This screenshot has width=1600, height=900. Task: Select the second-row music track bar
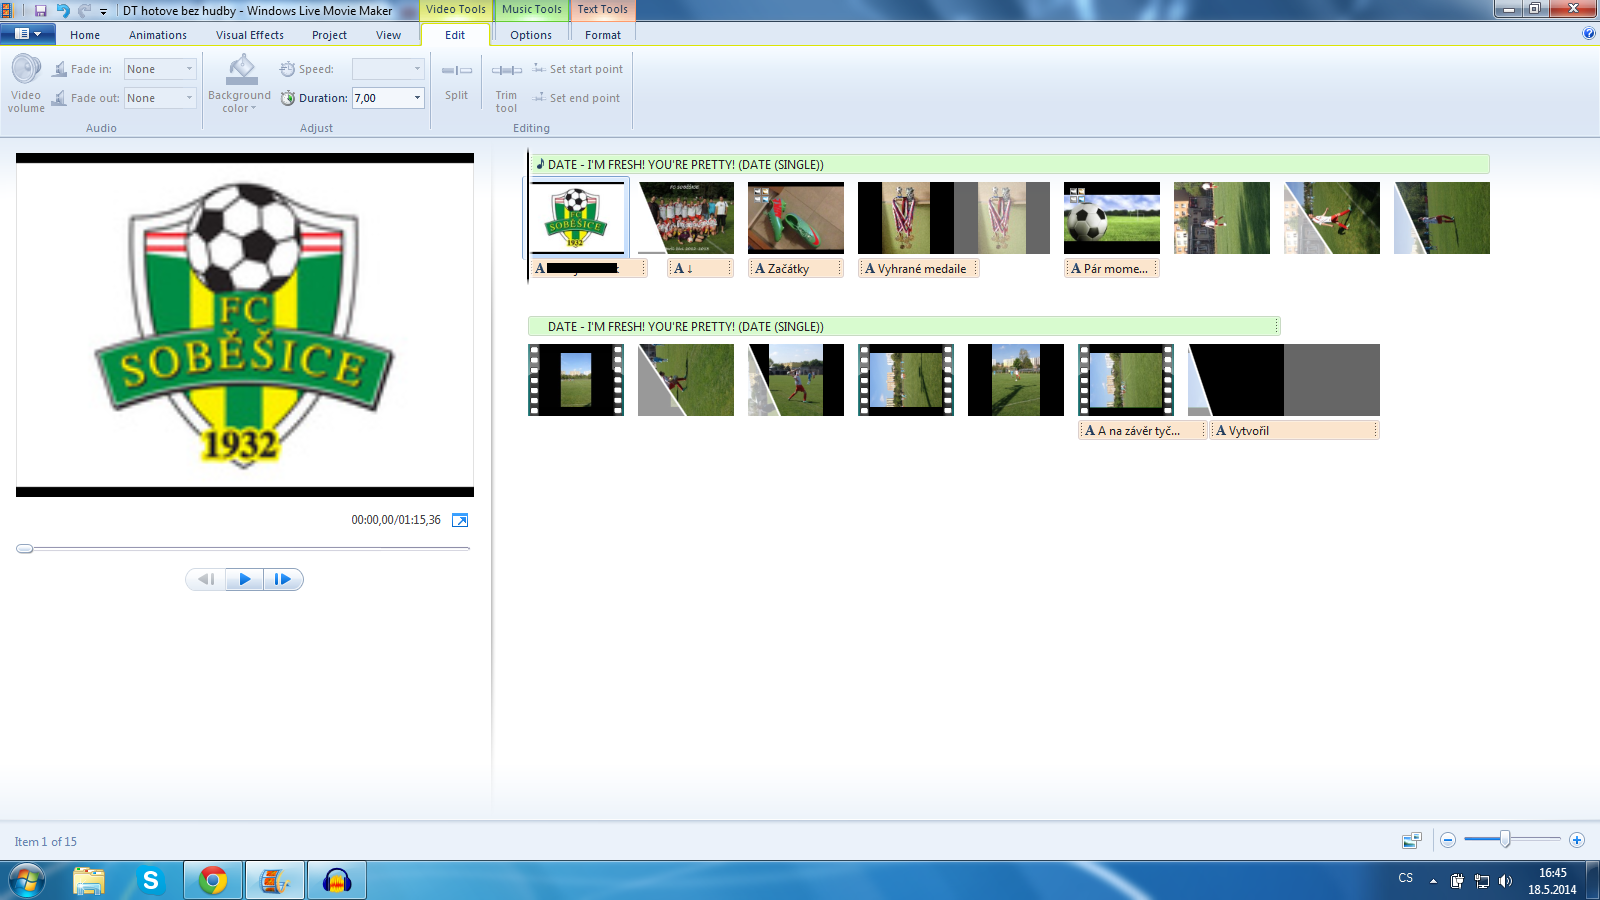click(x=904, y=326)
